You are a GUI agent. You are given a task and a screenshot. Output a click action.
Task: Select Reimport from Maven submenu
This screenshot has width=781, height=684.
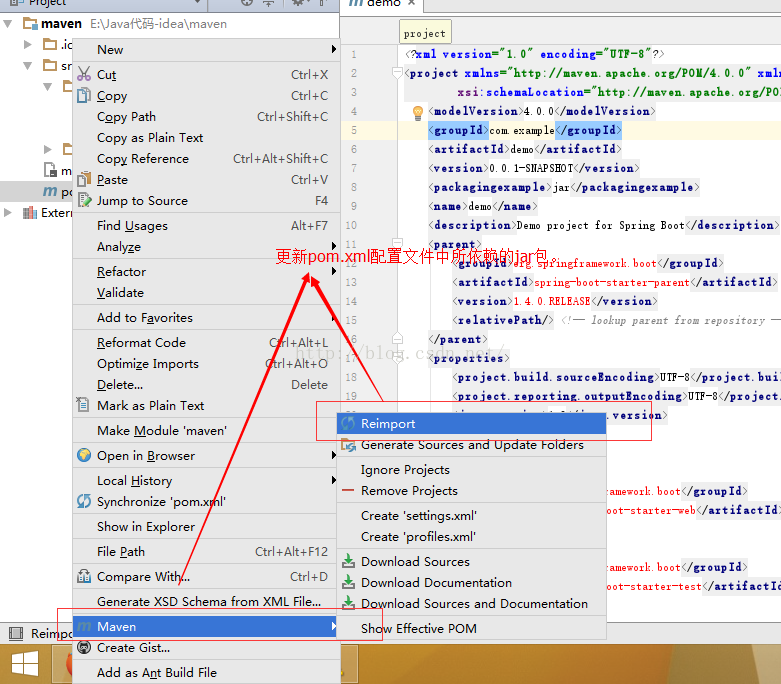click(x=472, y=423)
